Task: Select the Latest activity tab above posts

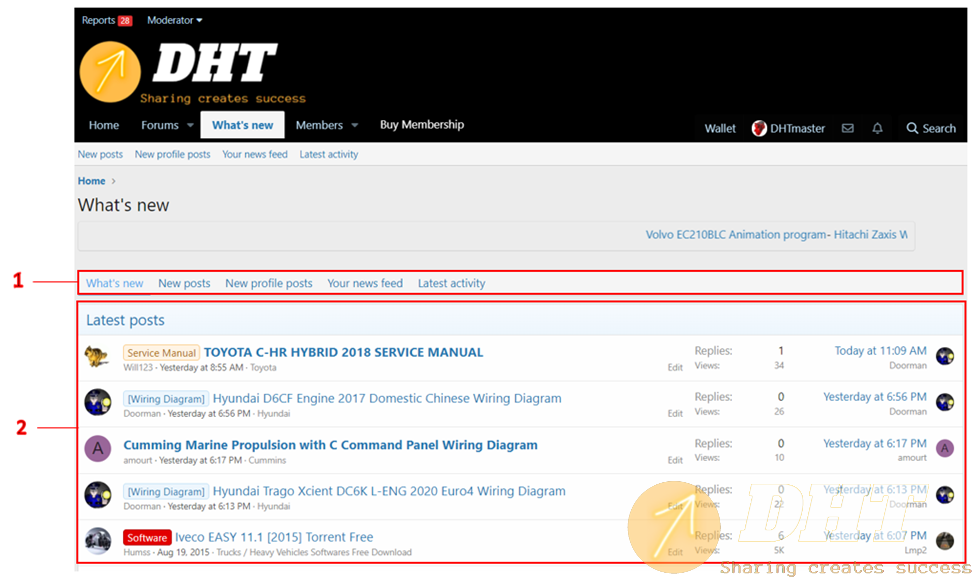Action: [x=451, y=283]
